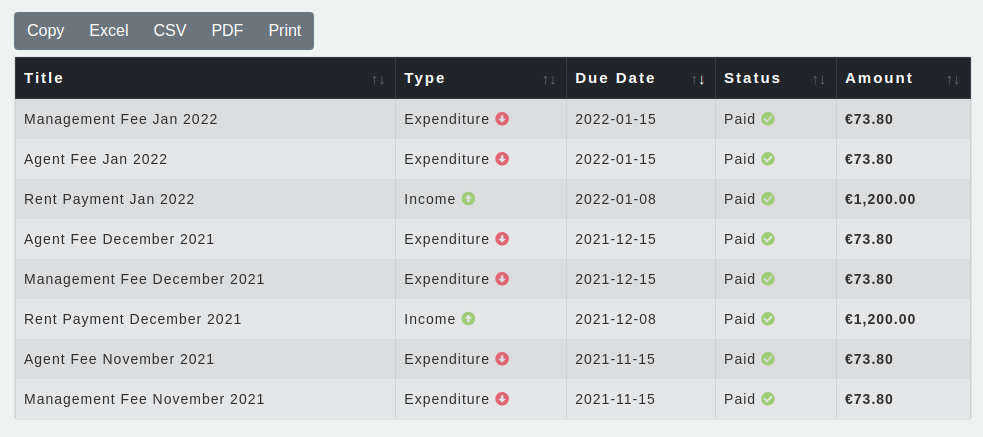
Task: Click paid checkmark icon for Rent Payment December 2021
Action: [768, 319]
